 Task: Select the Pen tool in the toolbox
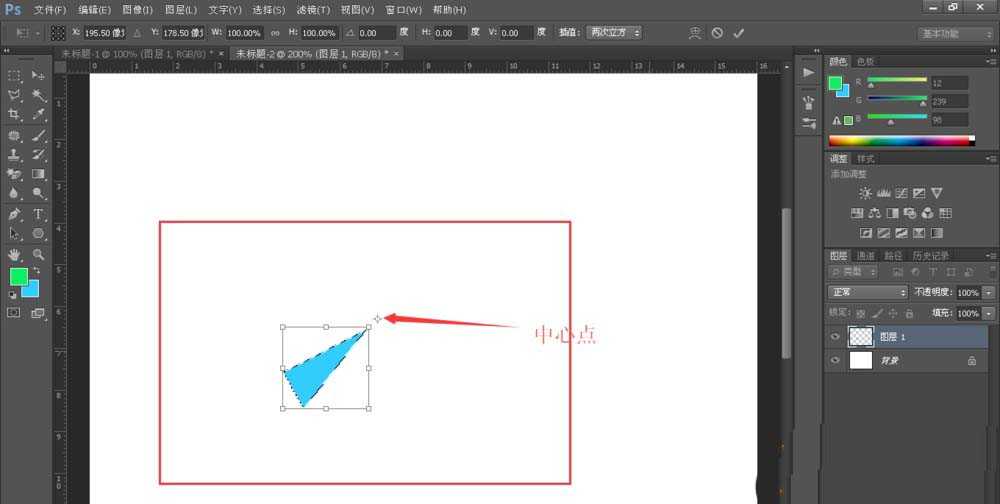pyautogui.click(x=14, y=214)
